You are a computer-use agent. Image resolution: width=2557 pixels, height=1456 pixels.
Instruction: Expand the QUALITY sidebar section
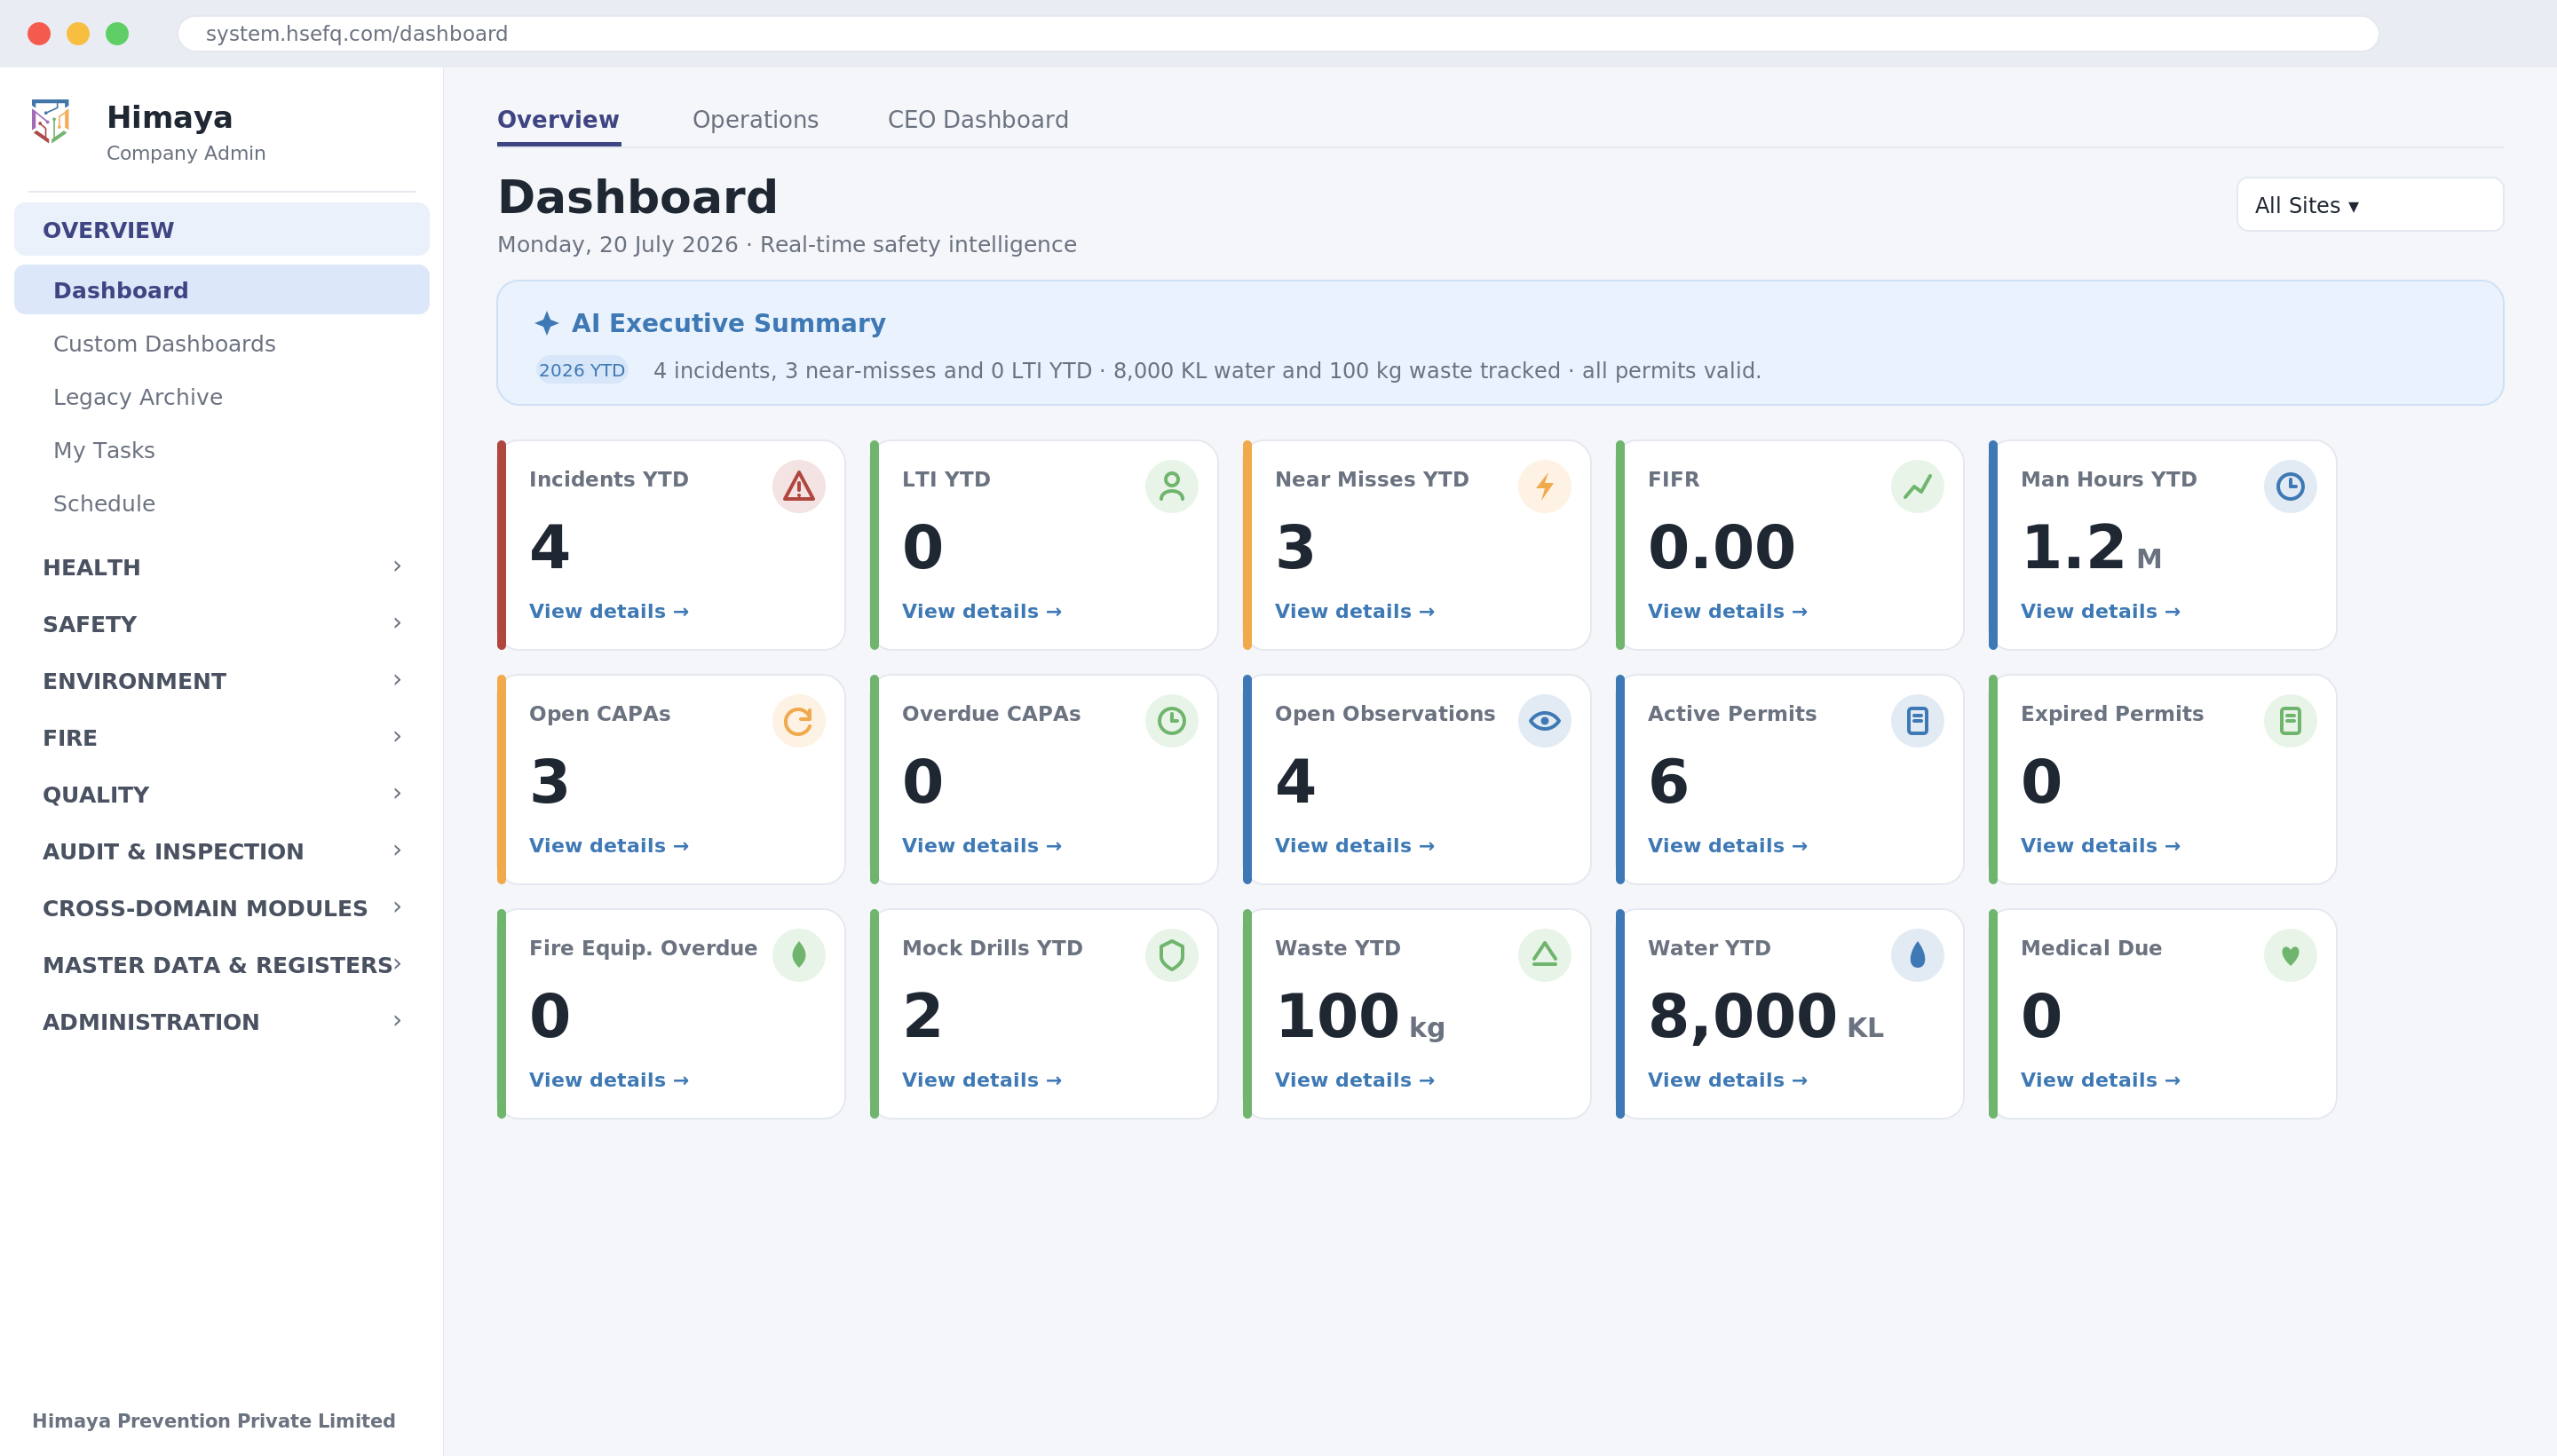pyautogui.click(x=221, y=795)
